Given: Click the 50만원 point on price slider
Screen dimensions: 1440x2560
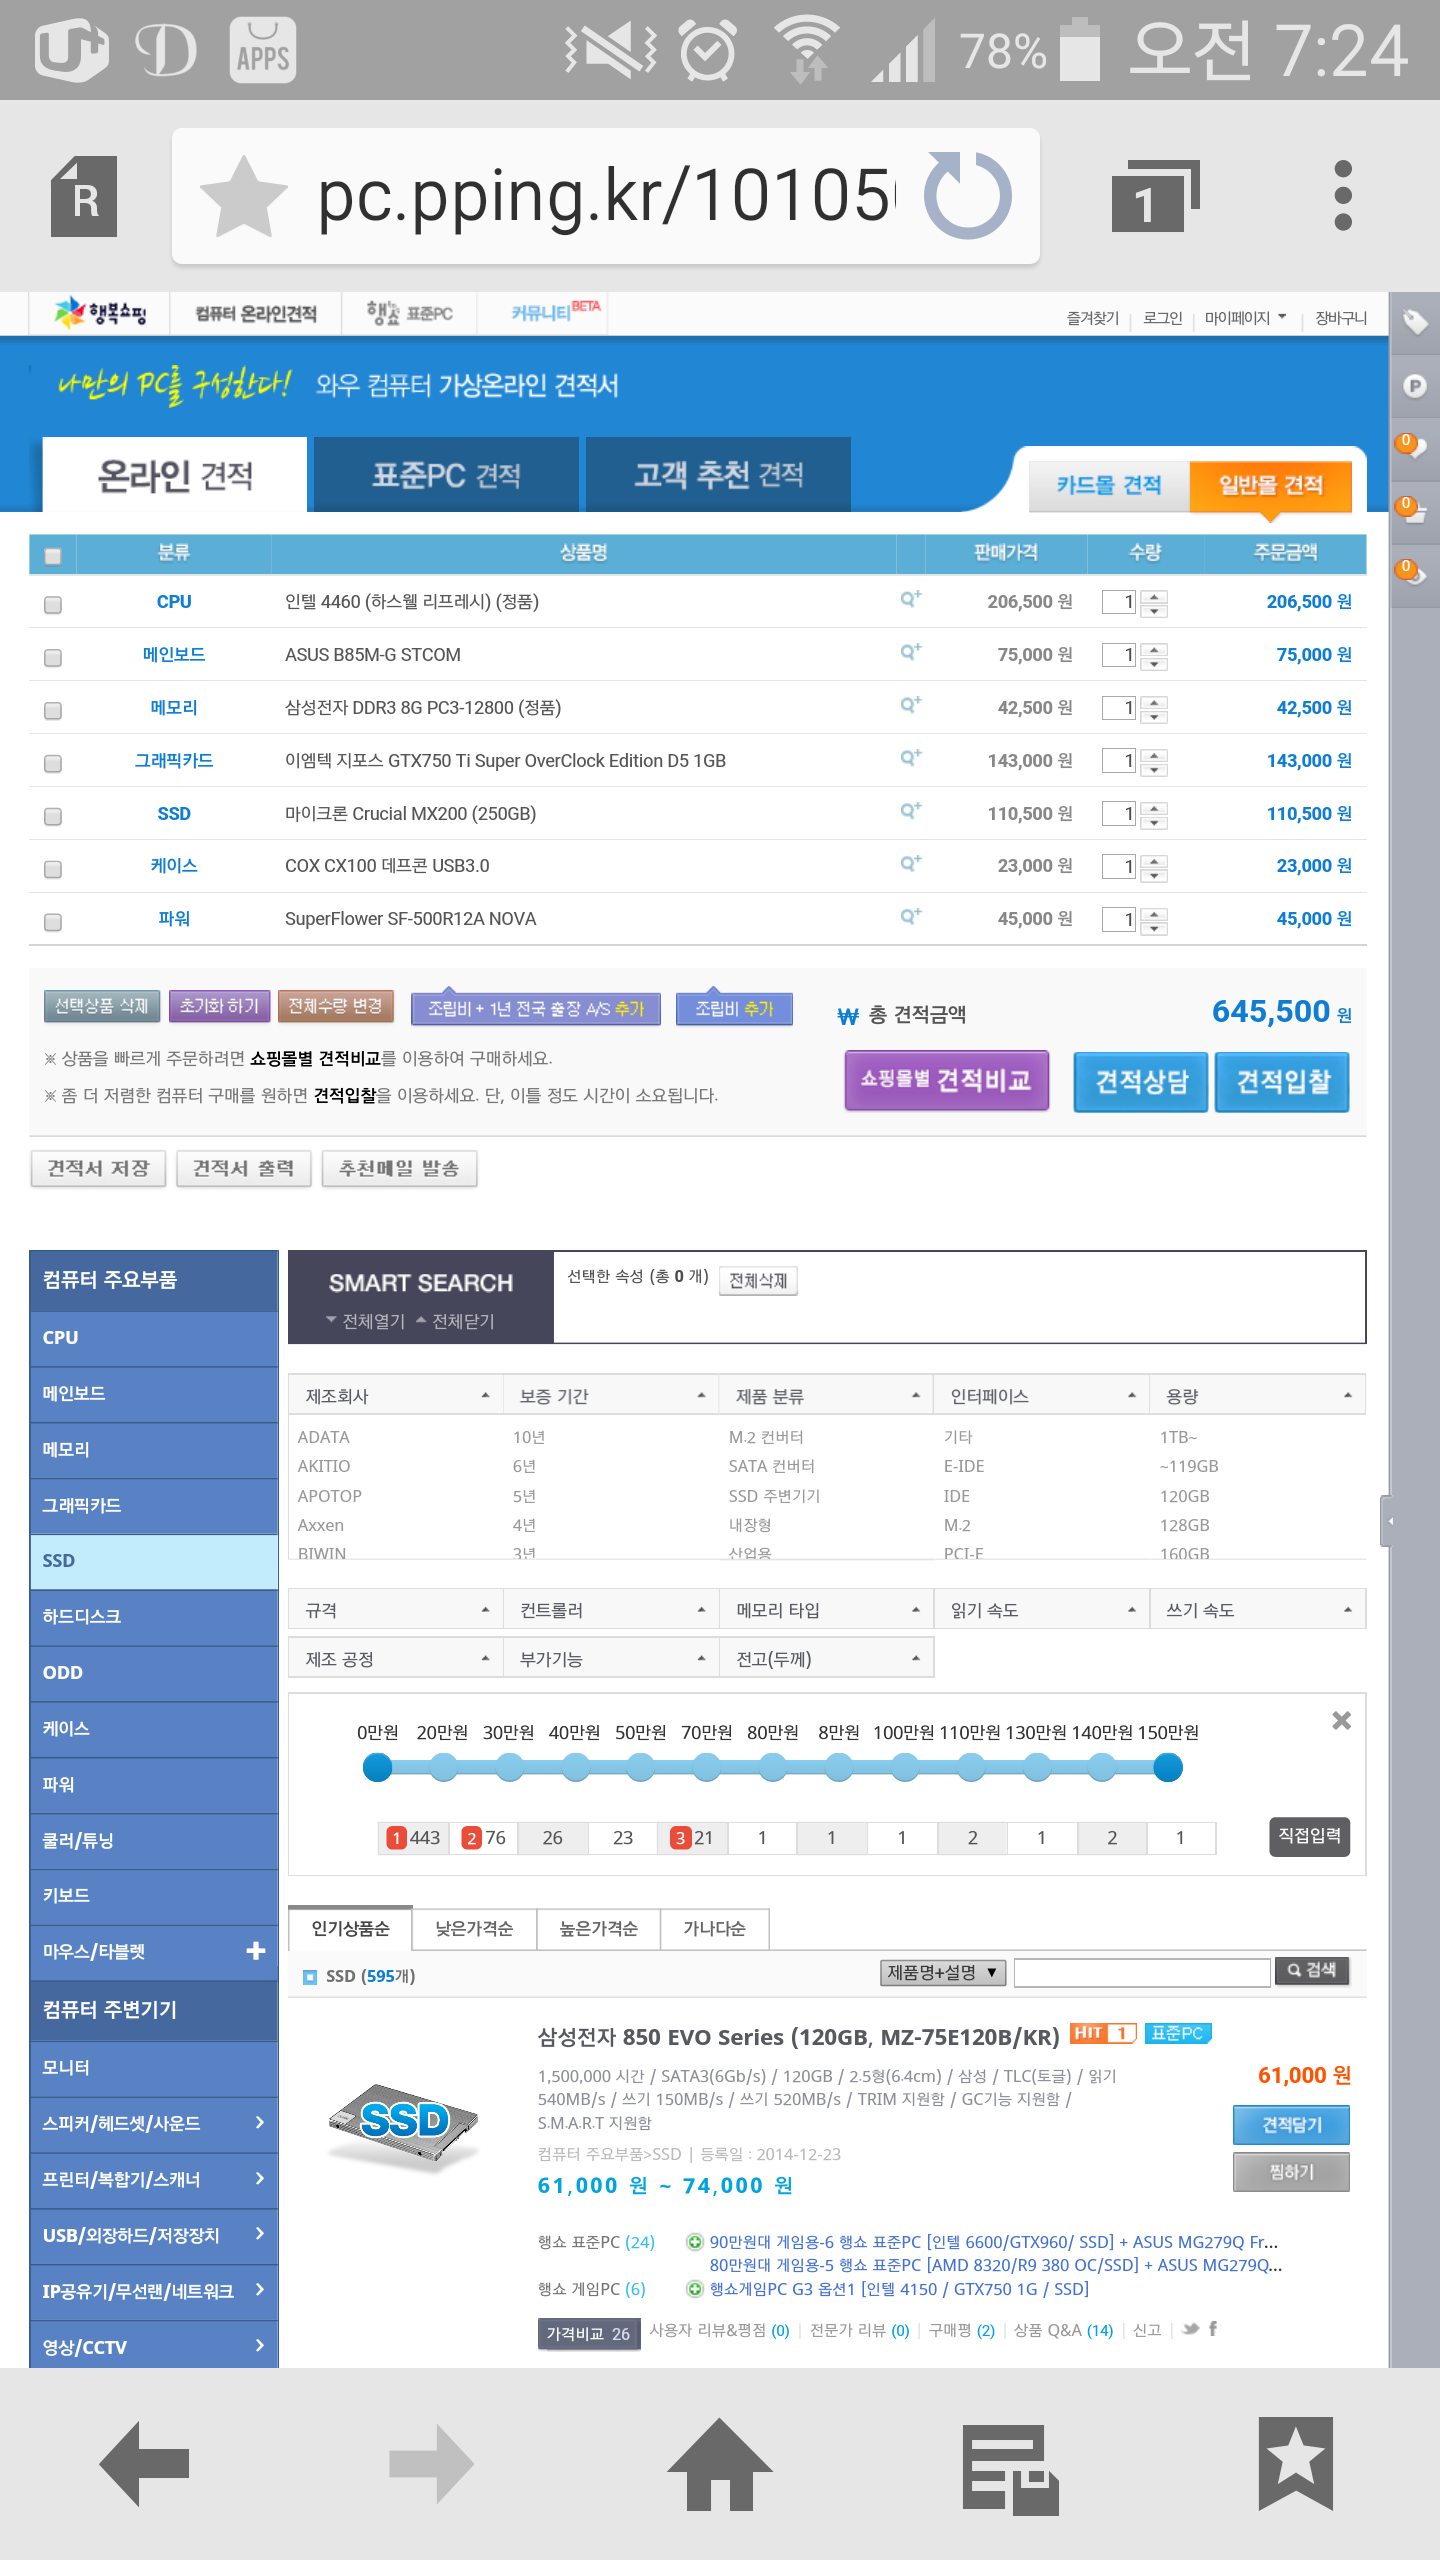Looking at the screenshot, I should pos(641,1768).
